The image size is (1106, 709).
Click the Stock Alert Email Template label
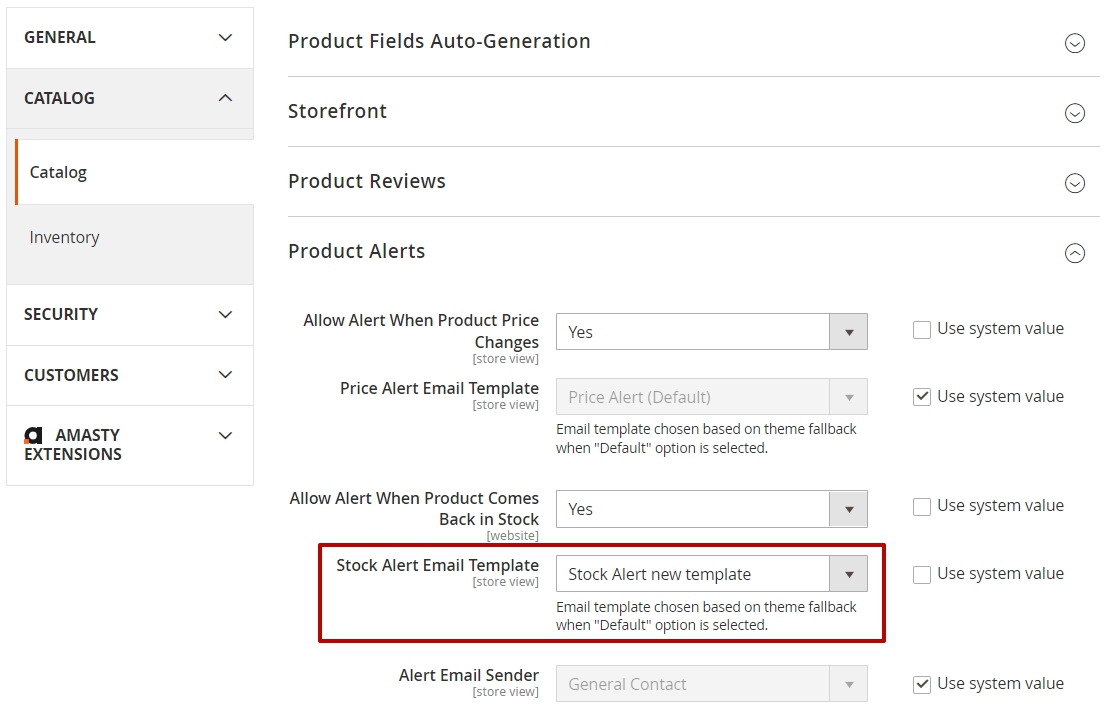[x=437, y=565]
